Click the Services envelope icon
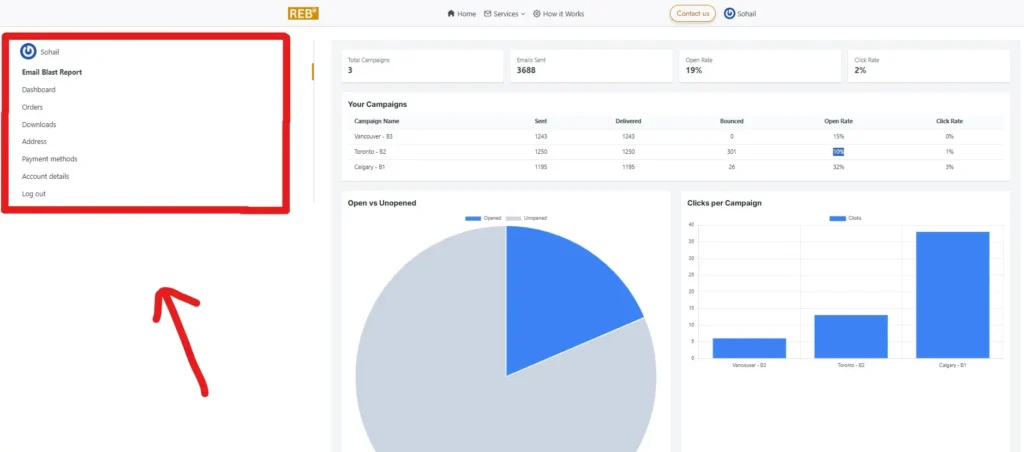Screen dimensions: 1024x452 [487, 14]
